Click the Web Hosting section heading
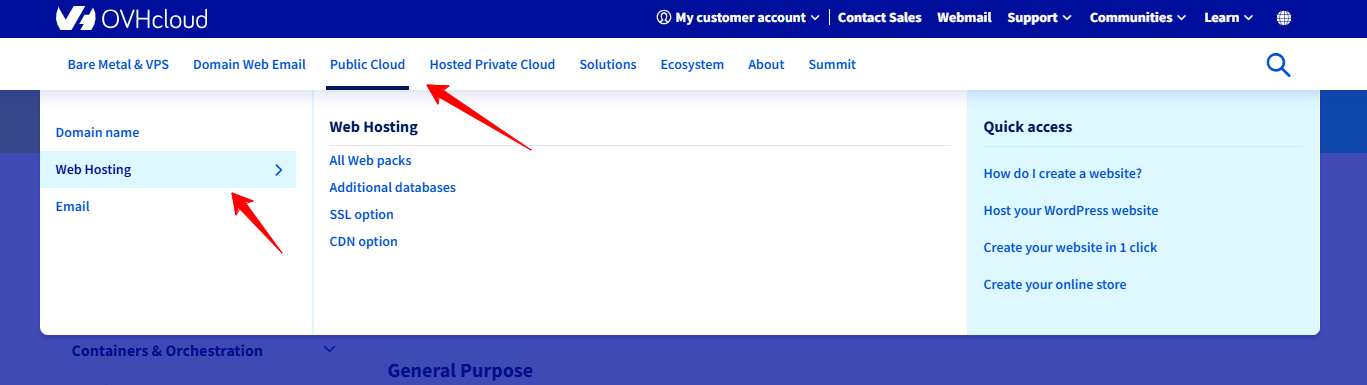The width and height of the screenshot is (1367, 385). coord(373,127)
